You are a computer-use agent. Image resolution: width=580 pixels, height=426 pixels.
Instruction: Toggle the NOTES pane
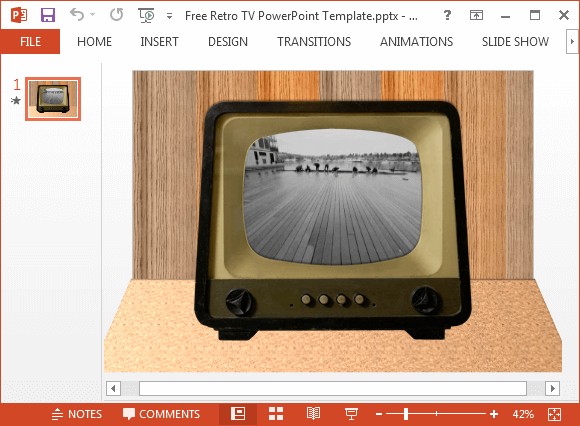[x=77, y=414]
